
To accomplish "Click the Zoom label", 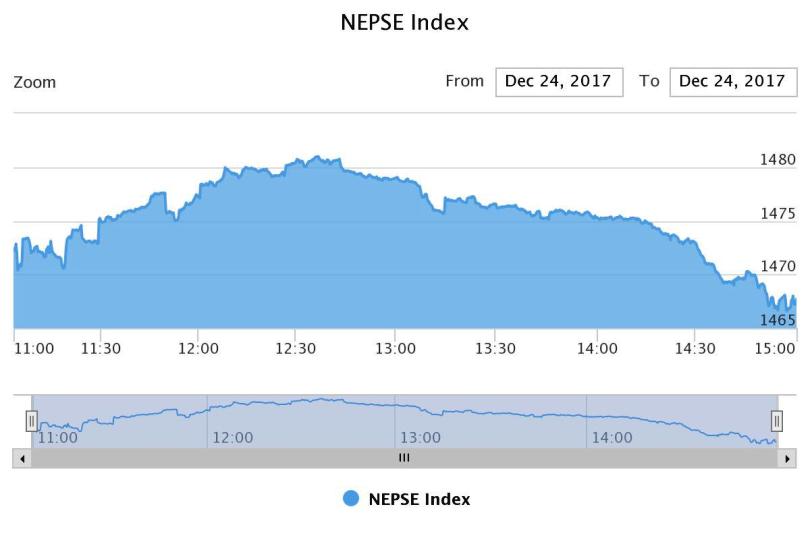I will pyautogui.click(x=35, y=82).
